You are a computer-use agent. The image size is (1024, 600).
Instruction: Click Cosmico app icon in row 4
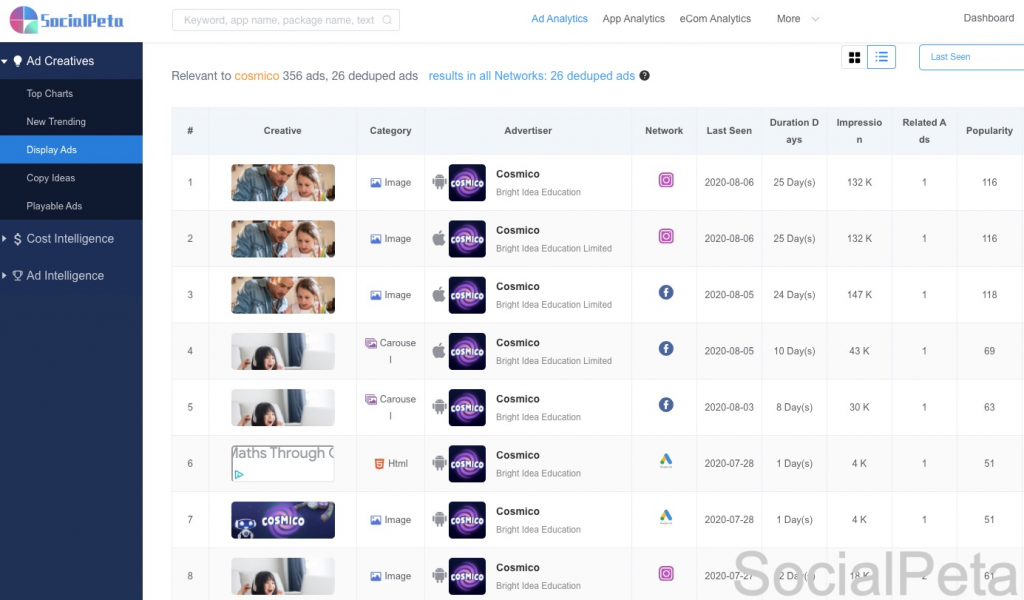(x=467, y=351)
